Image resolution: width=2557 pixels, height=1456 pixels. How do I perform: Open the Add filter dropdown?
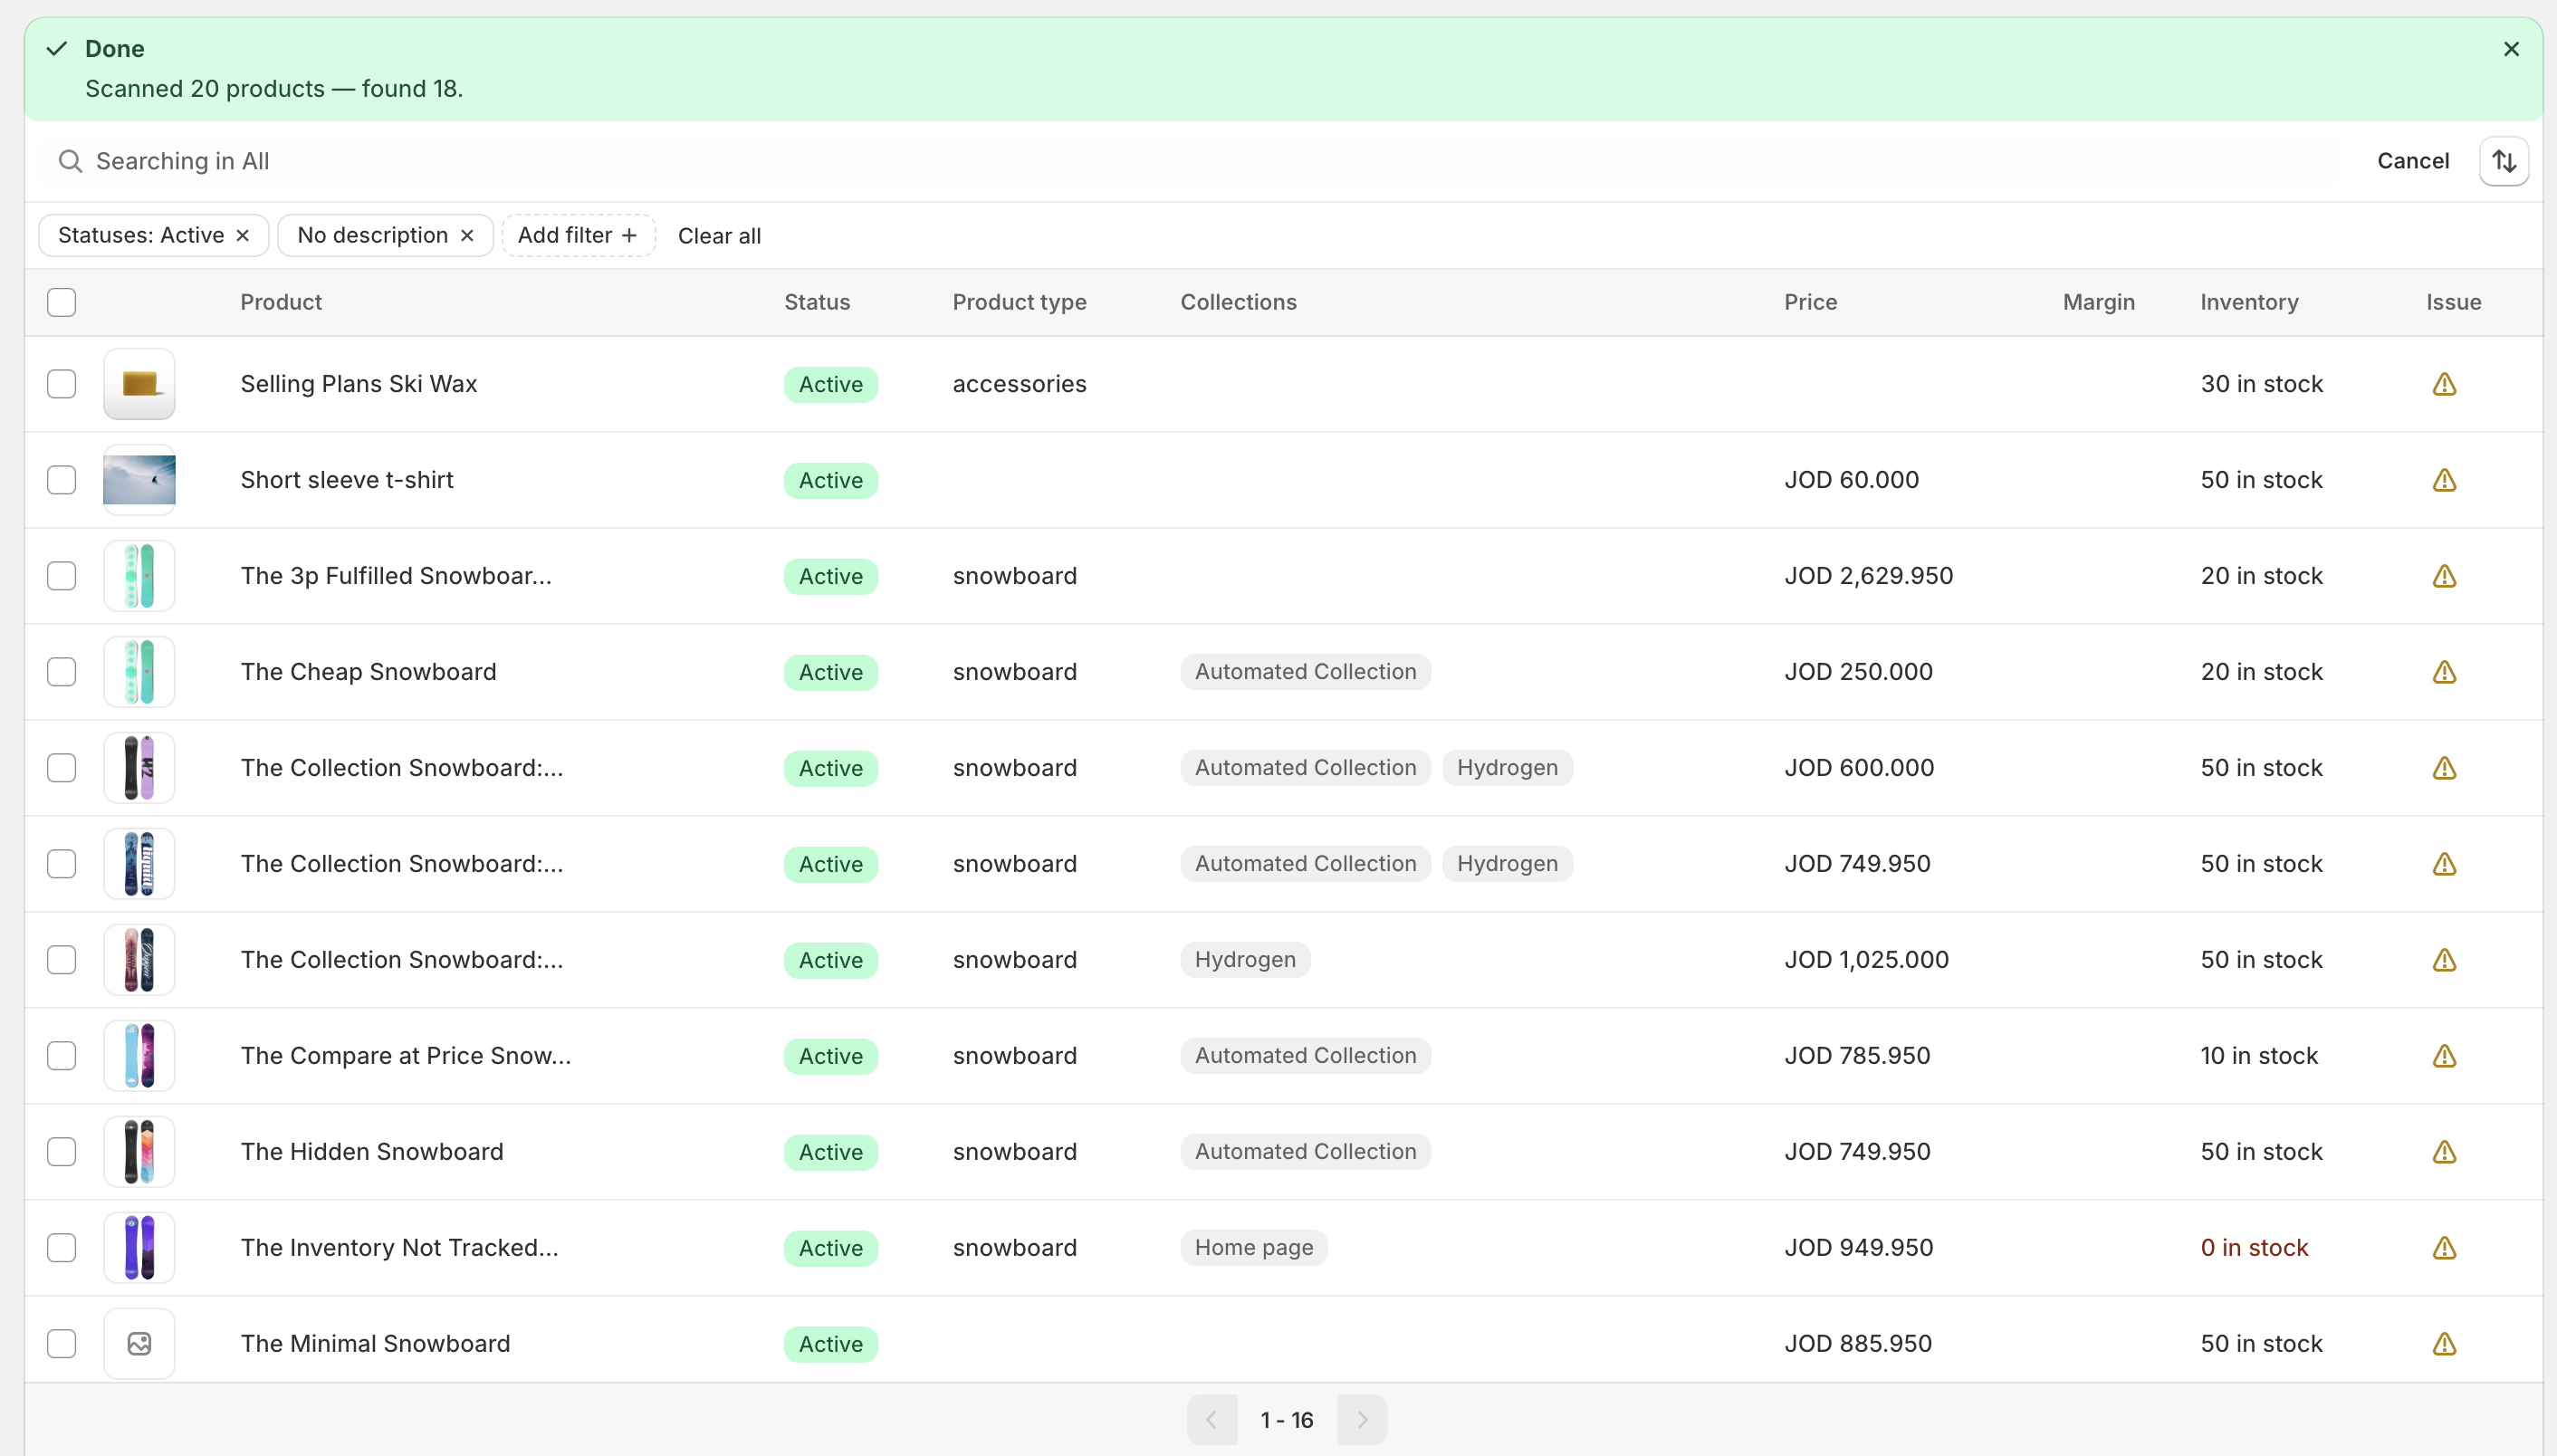click(577, 236)
